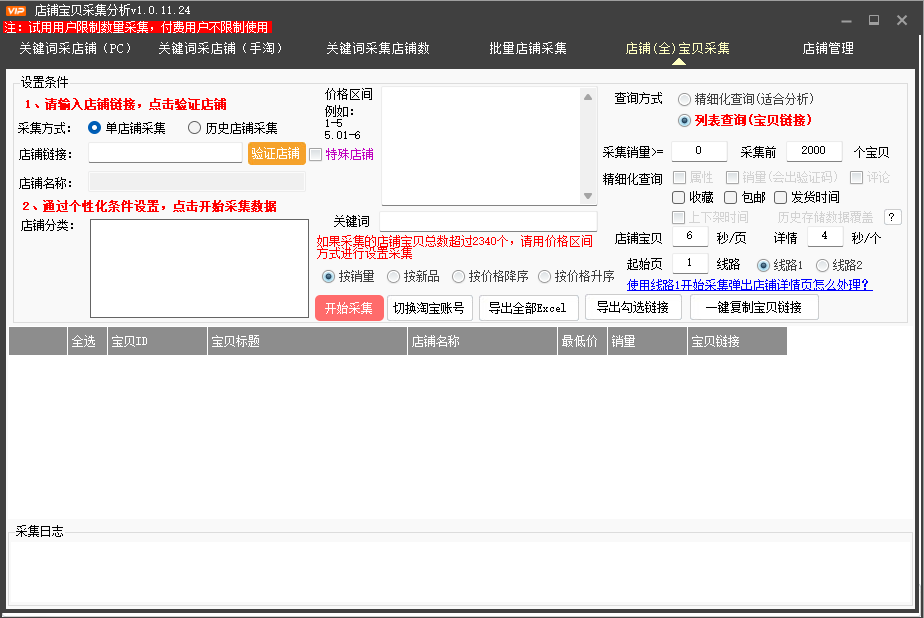The width and height of the screenshot is (924, 618).
Task: Click price range scrollbar up arrow
Action: (588, 96)
